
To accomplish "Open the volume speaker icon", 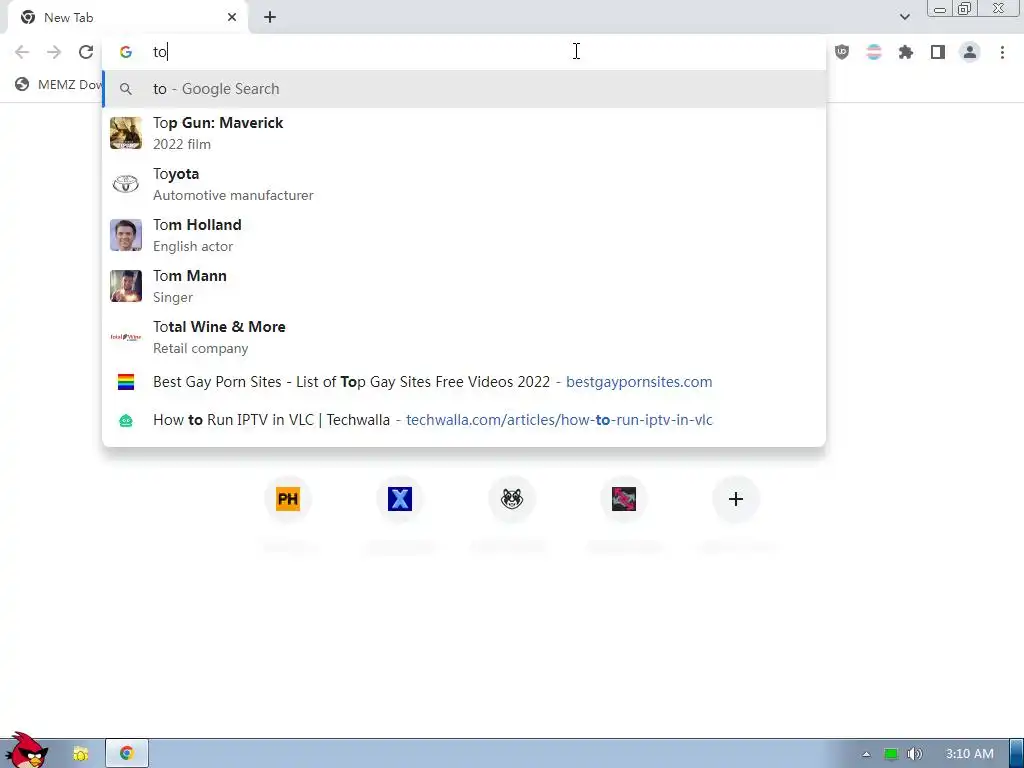I will [915, 754].
